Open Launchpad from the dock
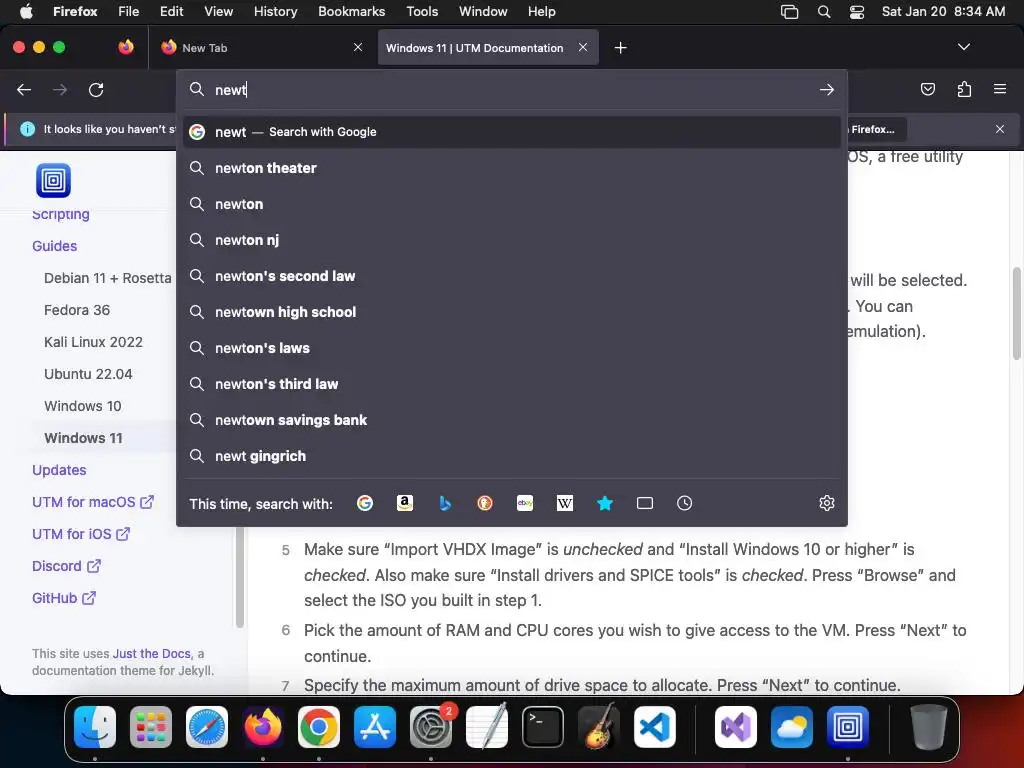 tap(151, 727)
